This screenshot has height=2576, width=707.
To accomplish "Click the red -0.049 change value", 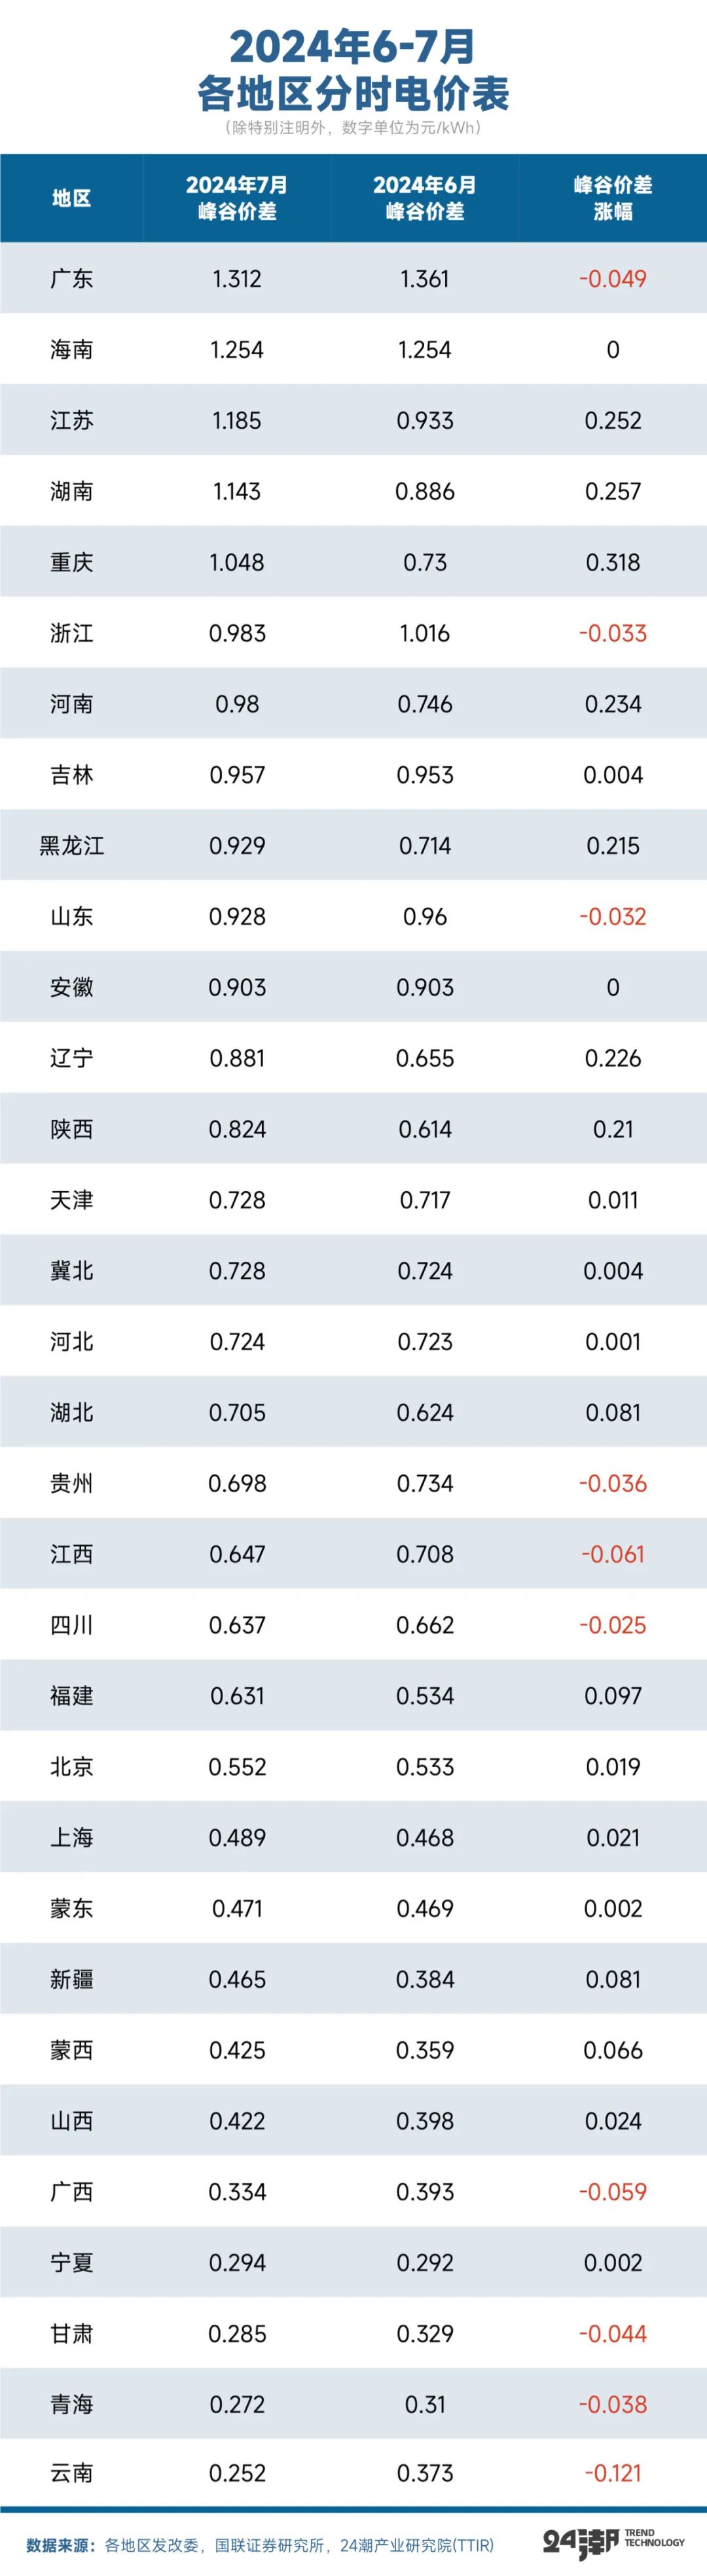I will (x=612, y=279).
